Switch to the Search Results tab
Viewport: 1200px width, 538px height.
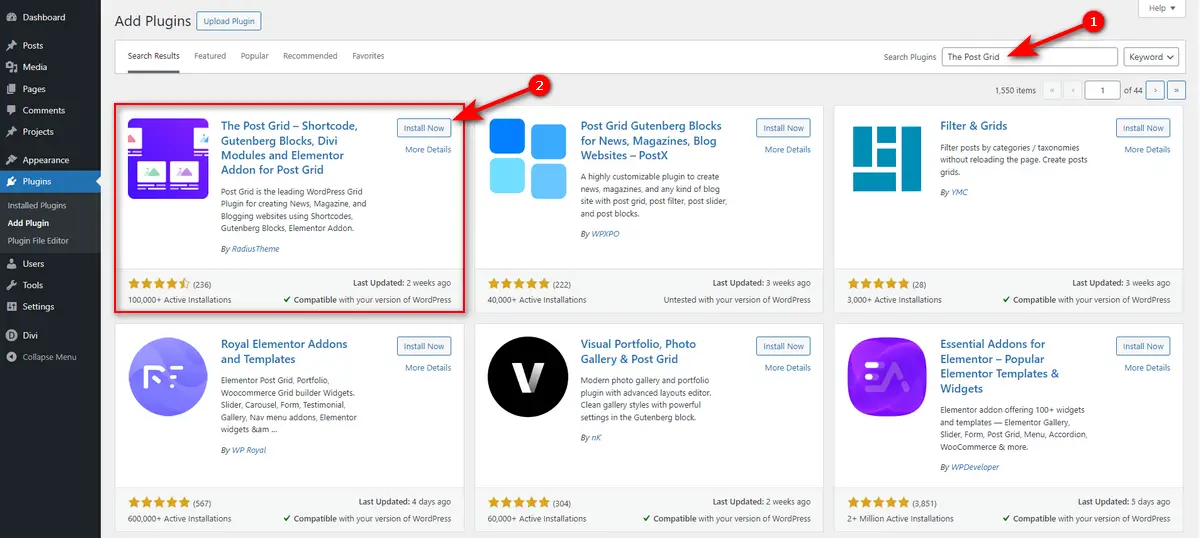(154, 56)
